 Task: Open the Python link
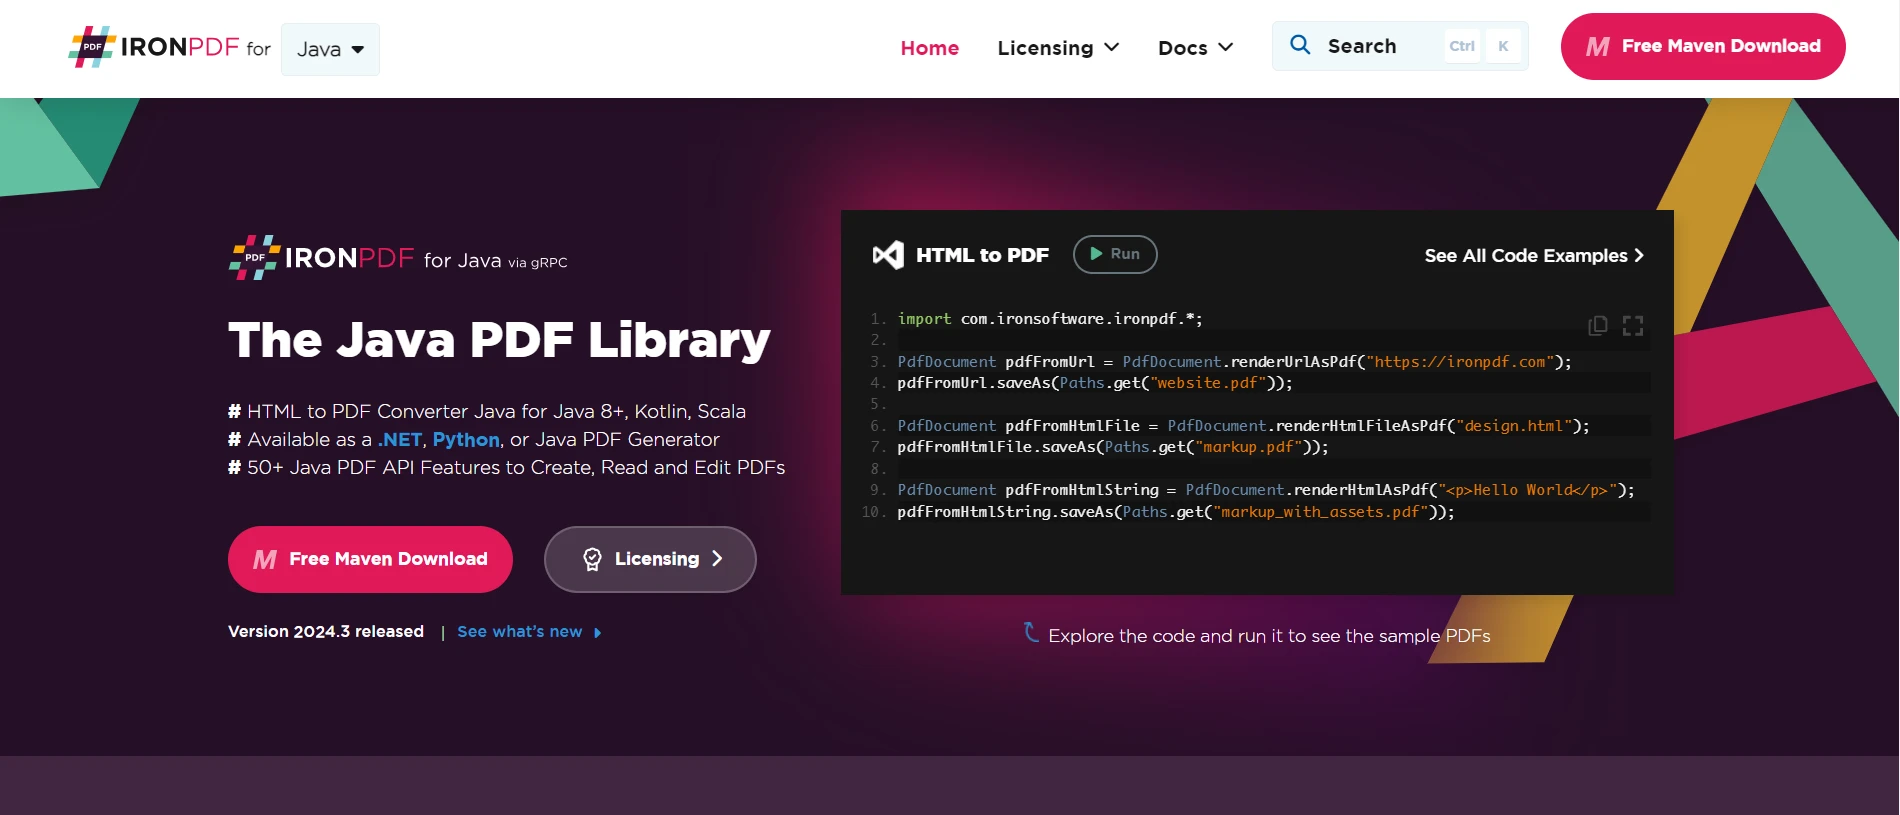(x=466, y=440)
